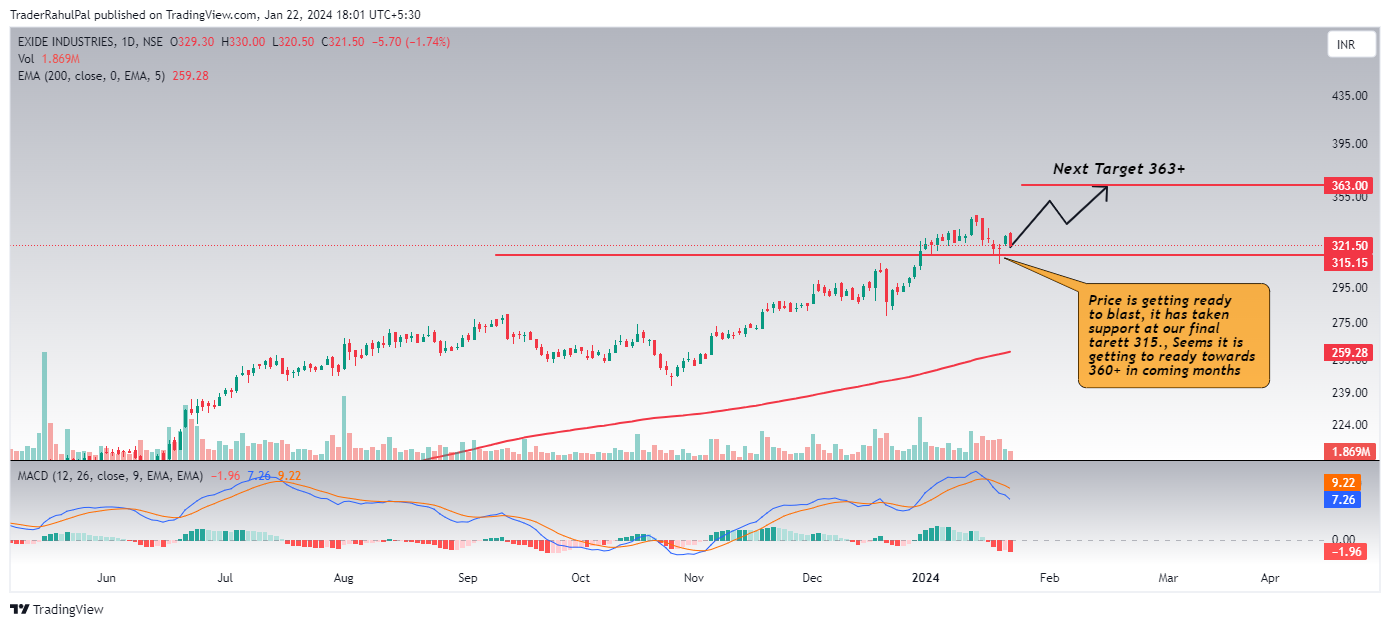The image size is (1390, 627).
Task: Click the Nov label on the time axis
Action: (694, 578)
